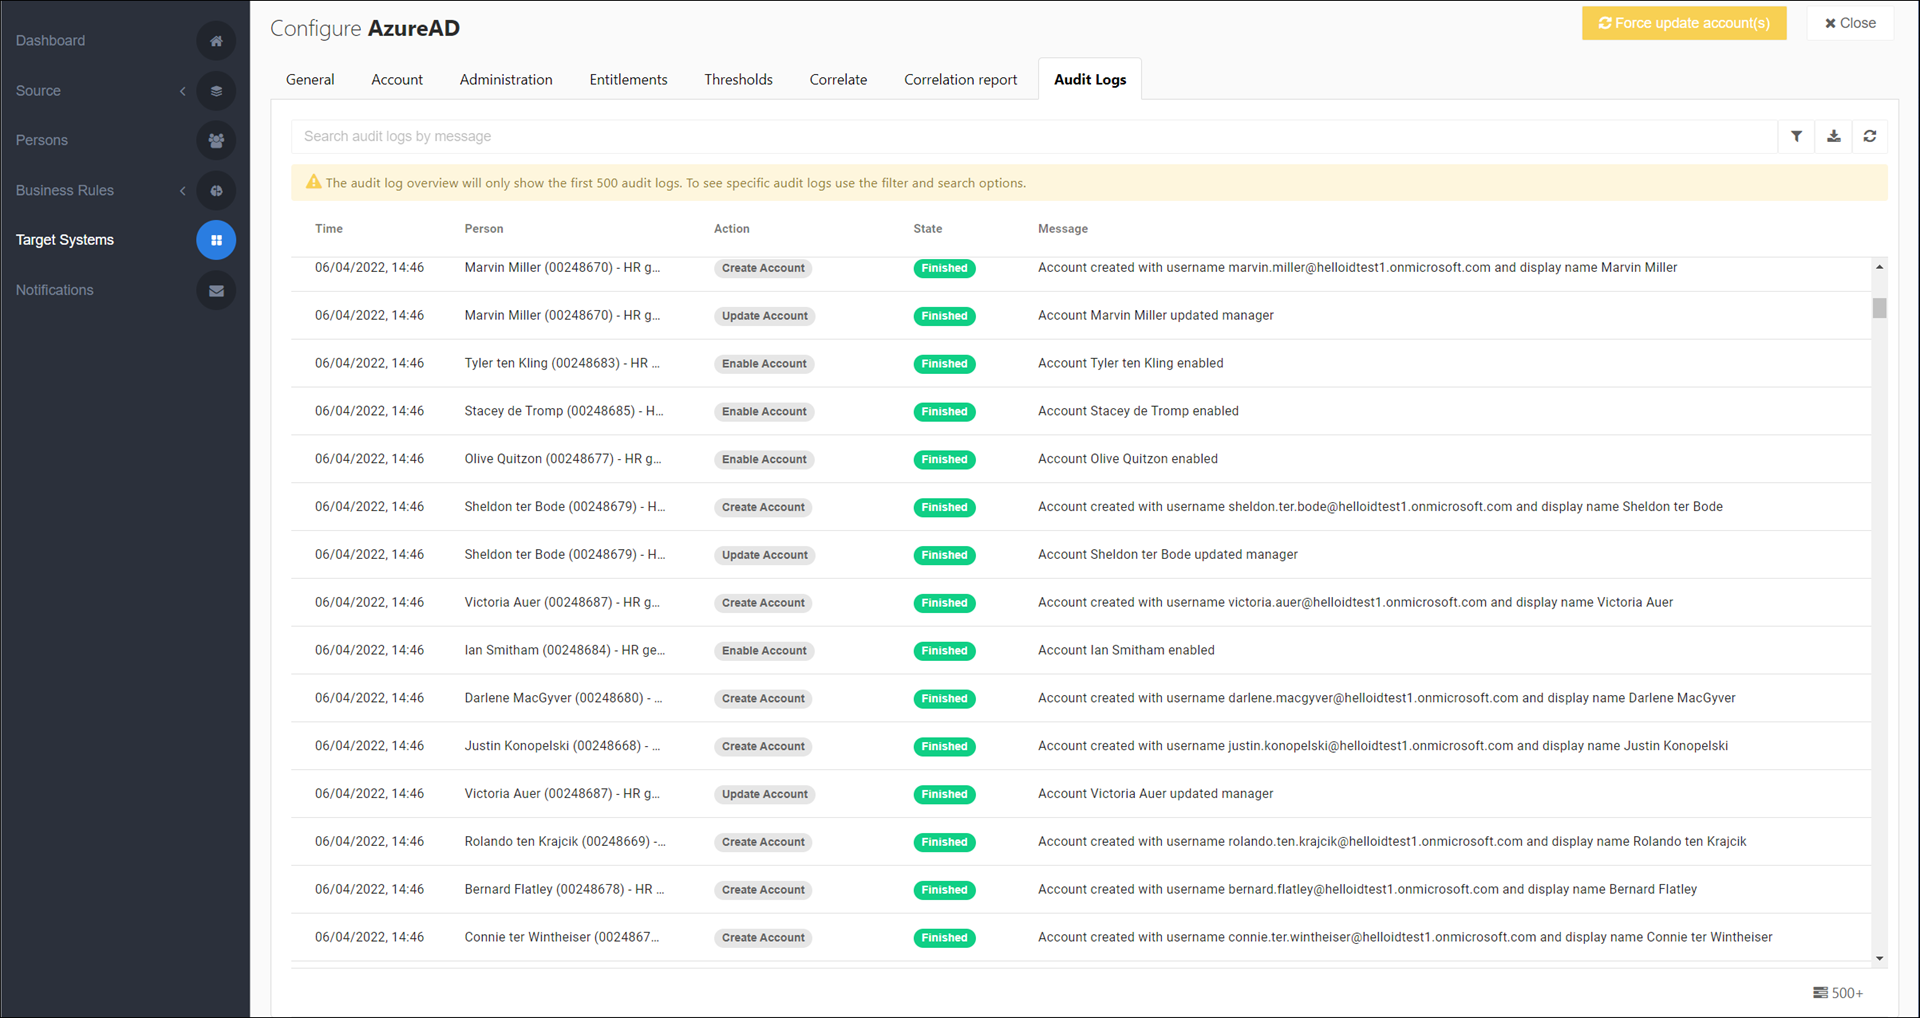Sort by Time column header
The image size is (1920, 1019).
coord(329,229)
